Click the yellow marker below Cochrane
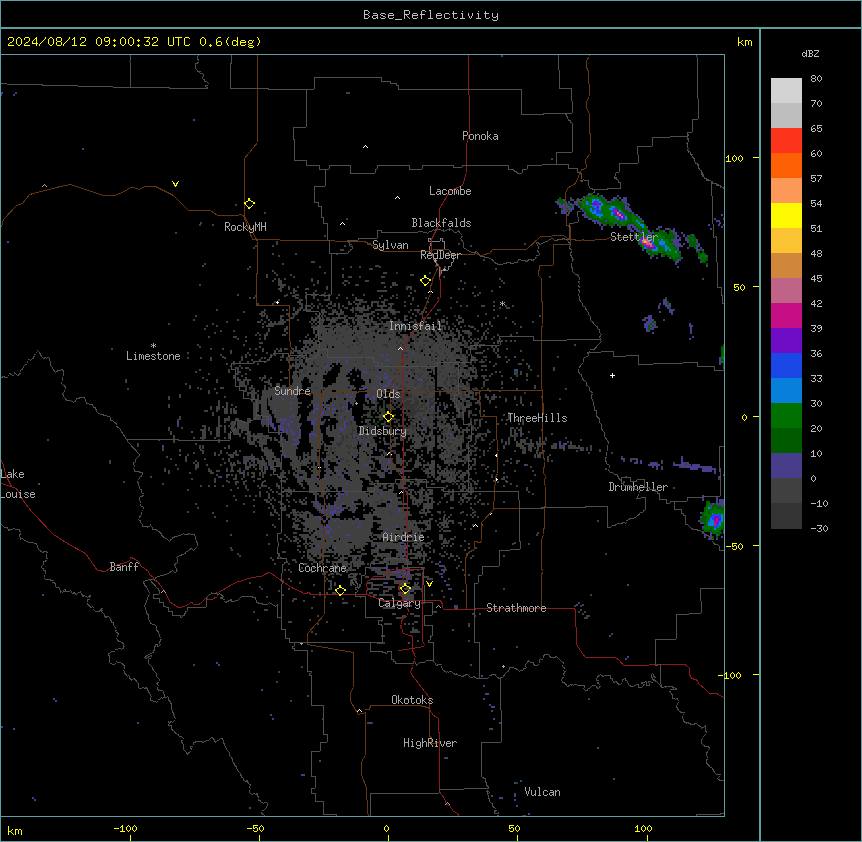This screenshot has width=862, height=842. click(x=340, y=590)
